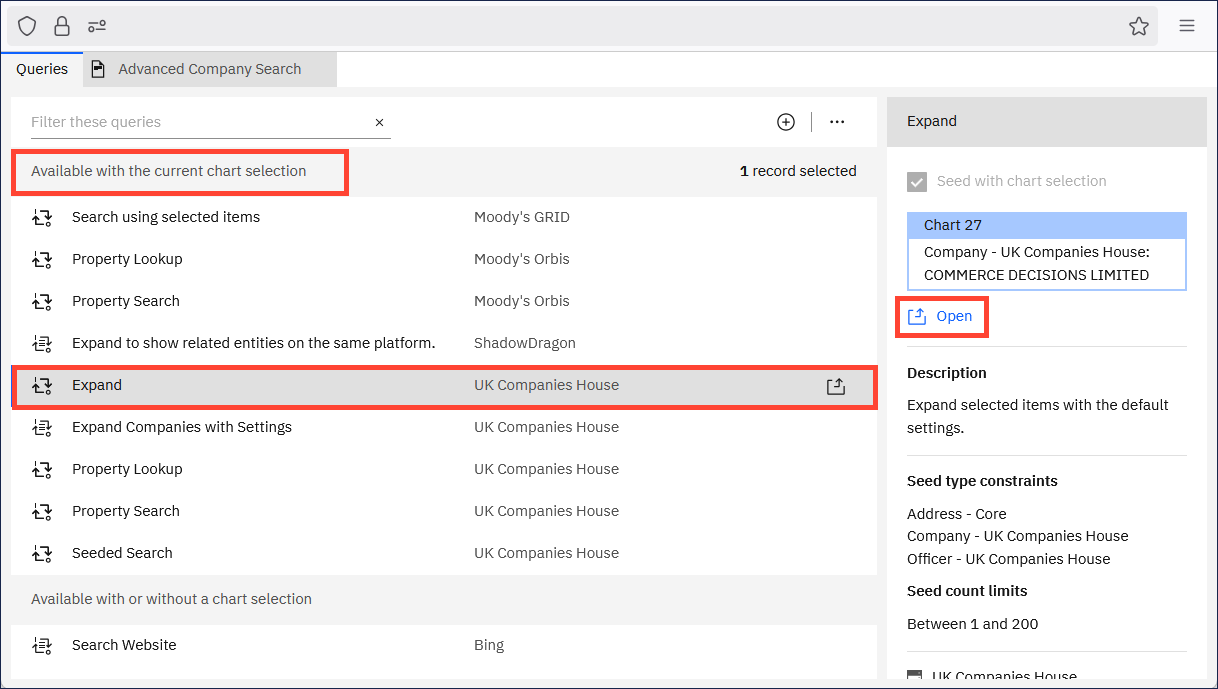The width and height of the screenshot is (1218, 689).
Task: Click the Expand panel header
Action: [1047, 121]
